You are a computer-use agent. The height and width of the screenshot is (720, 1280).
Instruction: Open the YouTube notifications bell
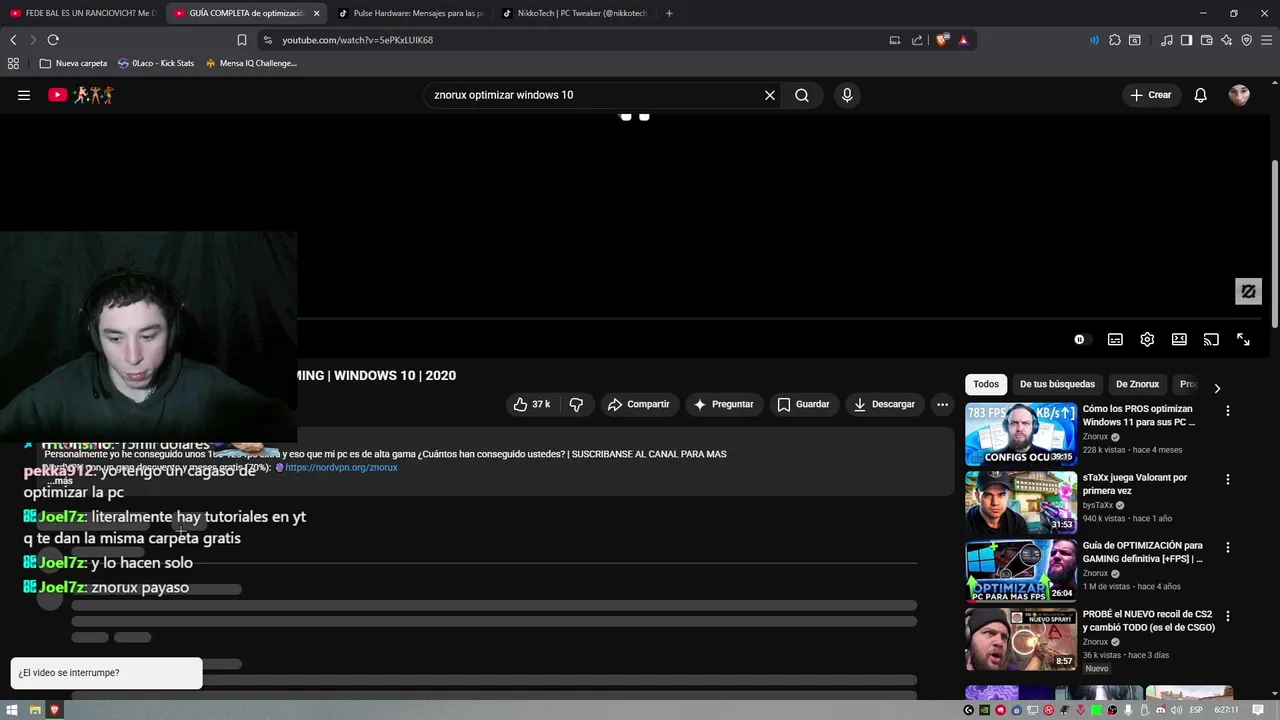coord(1201,95)
